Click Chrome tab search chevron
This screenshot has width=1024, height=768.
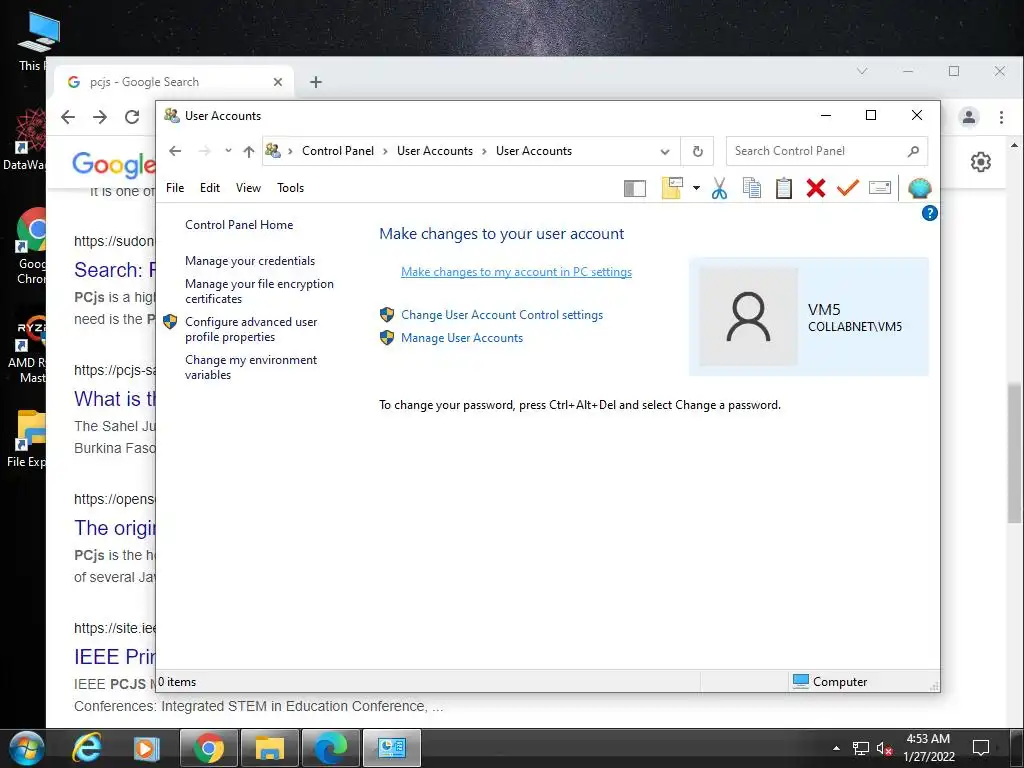pos(862,71)
